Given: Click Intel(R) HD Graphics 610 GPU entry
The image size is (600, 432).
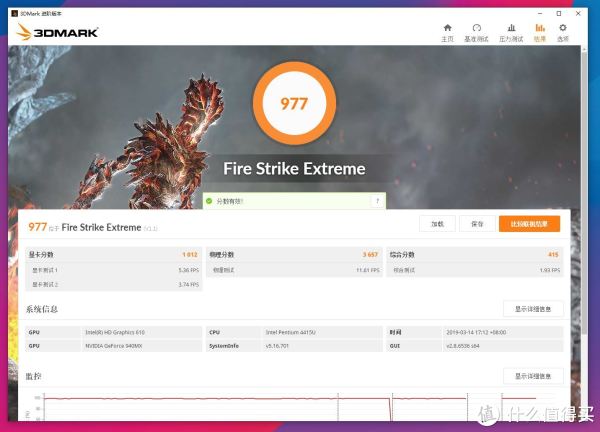Looking at the screenshot, I should pos(115,332).
